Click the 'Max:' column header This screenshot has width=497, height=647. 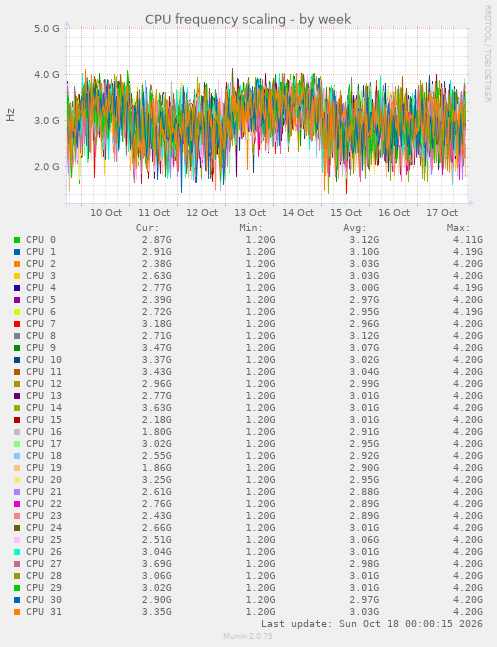459,228
